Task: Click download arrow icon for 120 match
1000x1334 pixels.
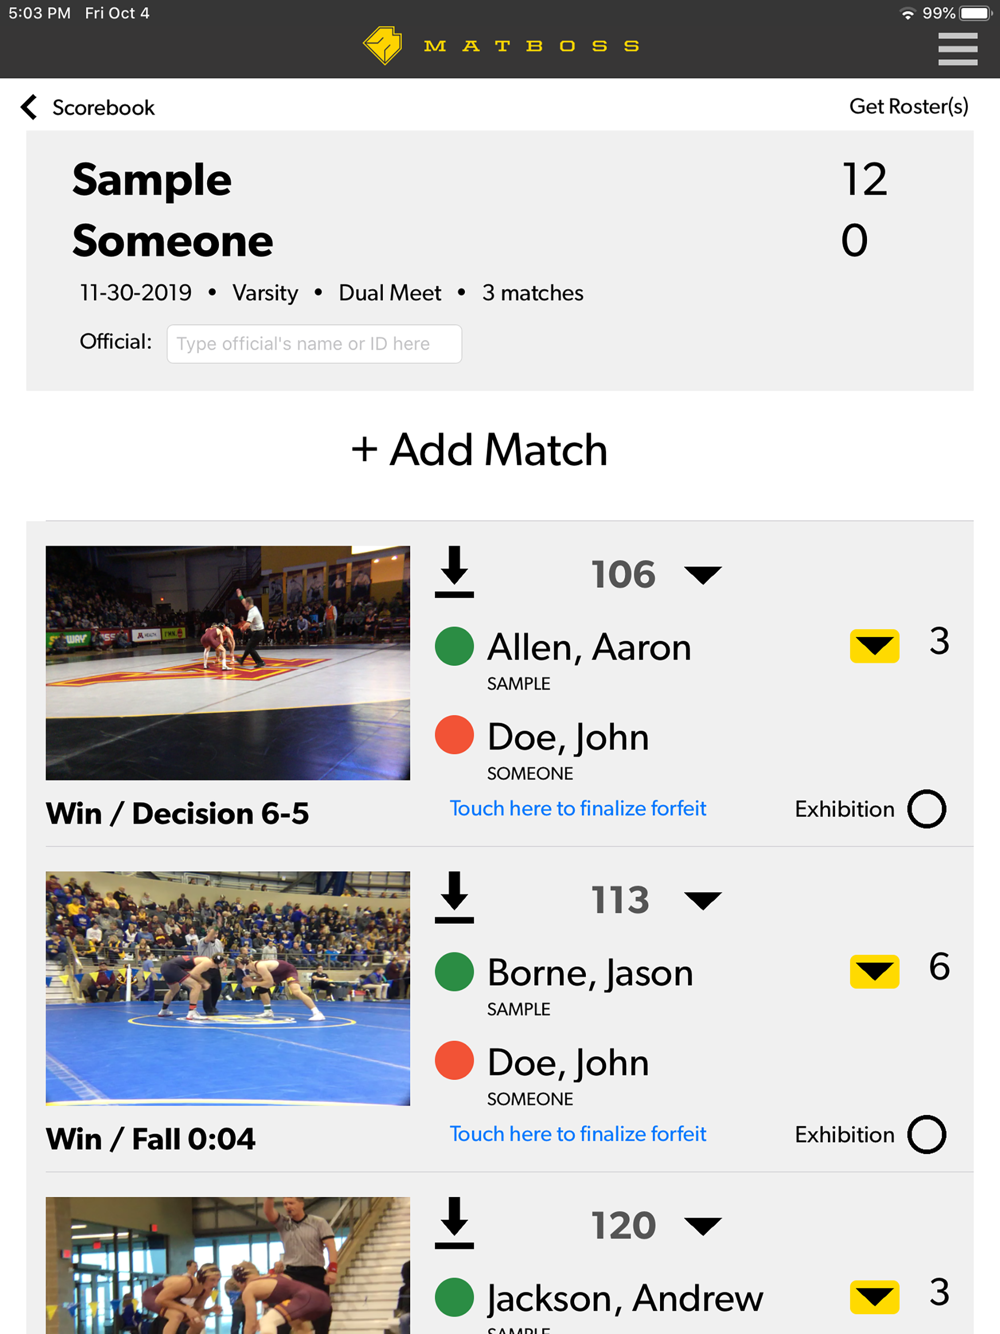Action: [454, 1223]
